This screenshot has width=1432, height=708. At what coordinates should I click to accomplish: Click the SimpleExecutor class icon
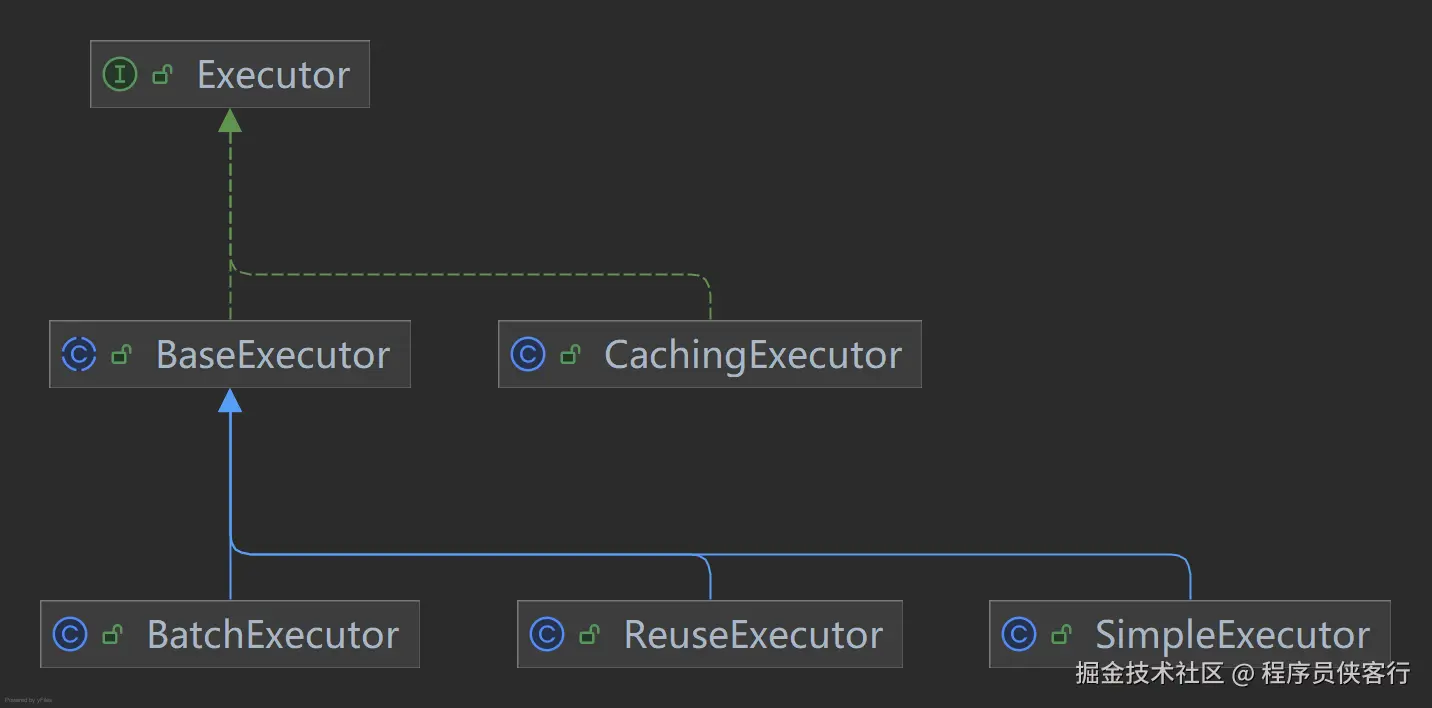(1018, 634)
